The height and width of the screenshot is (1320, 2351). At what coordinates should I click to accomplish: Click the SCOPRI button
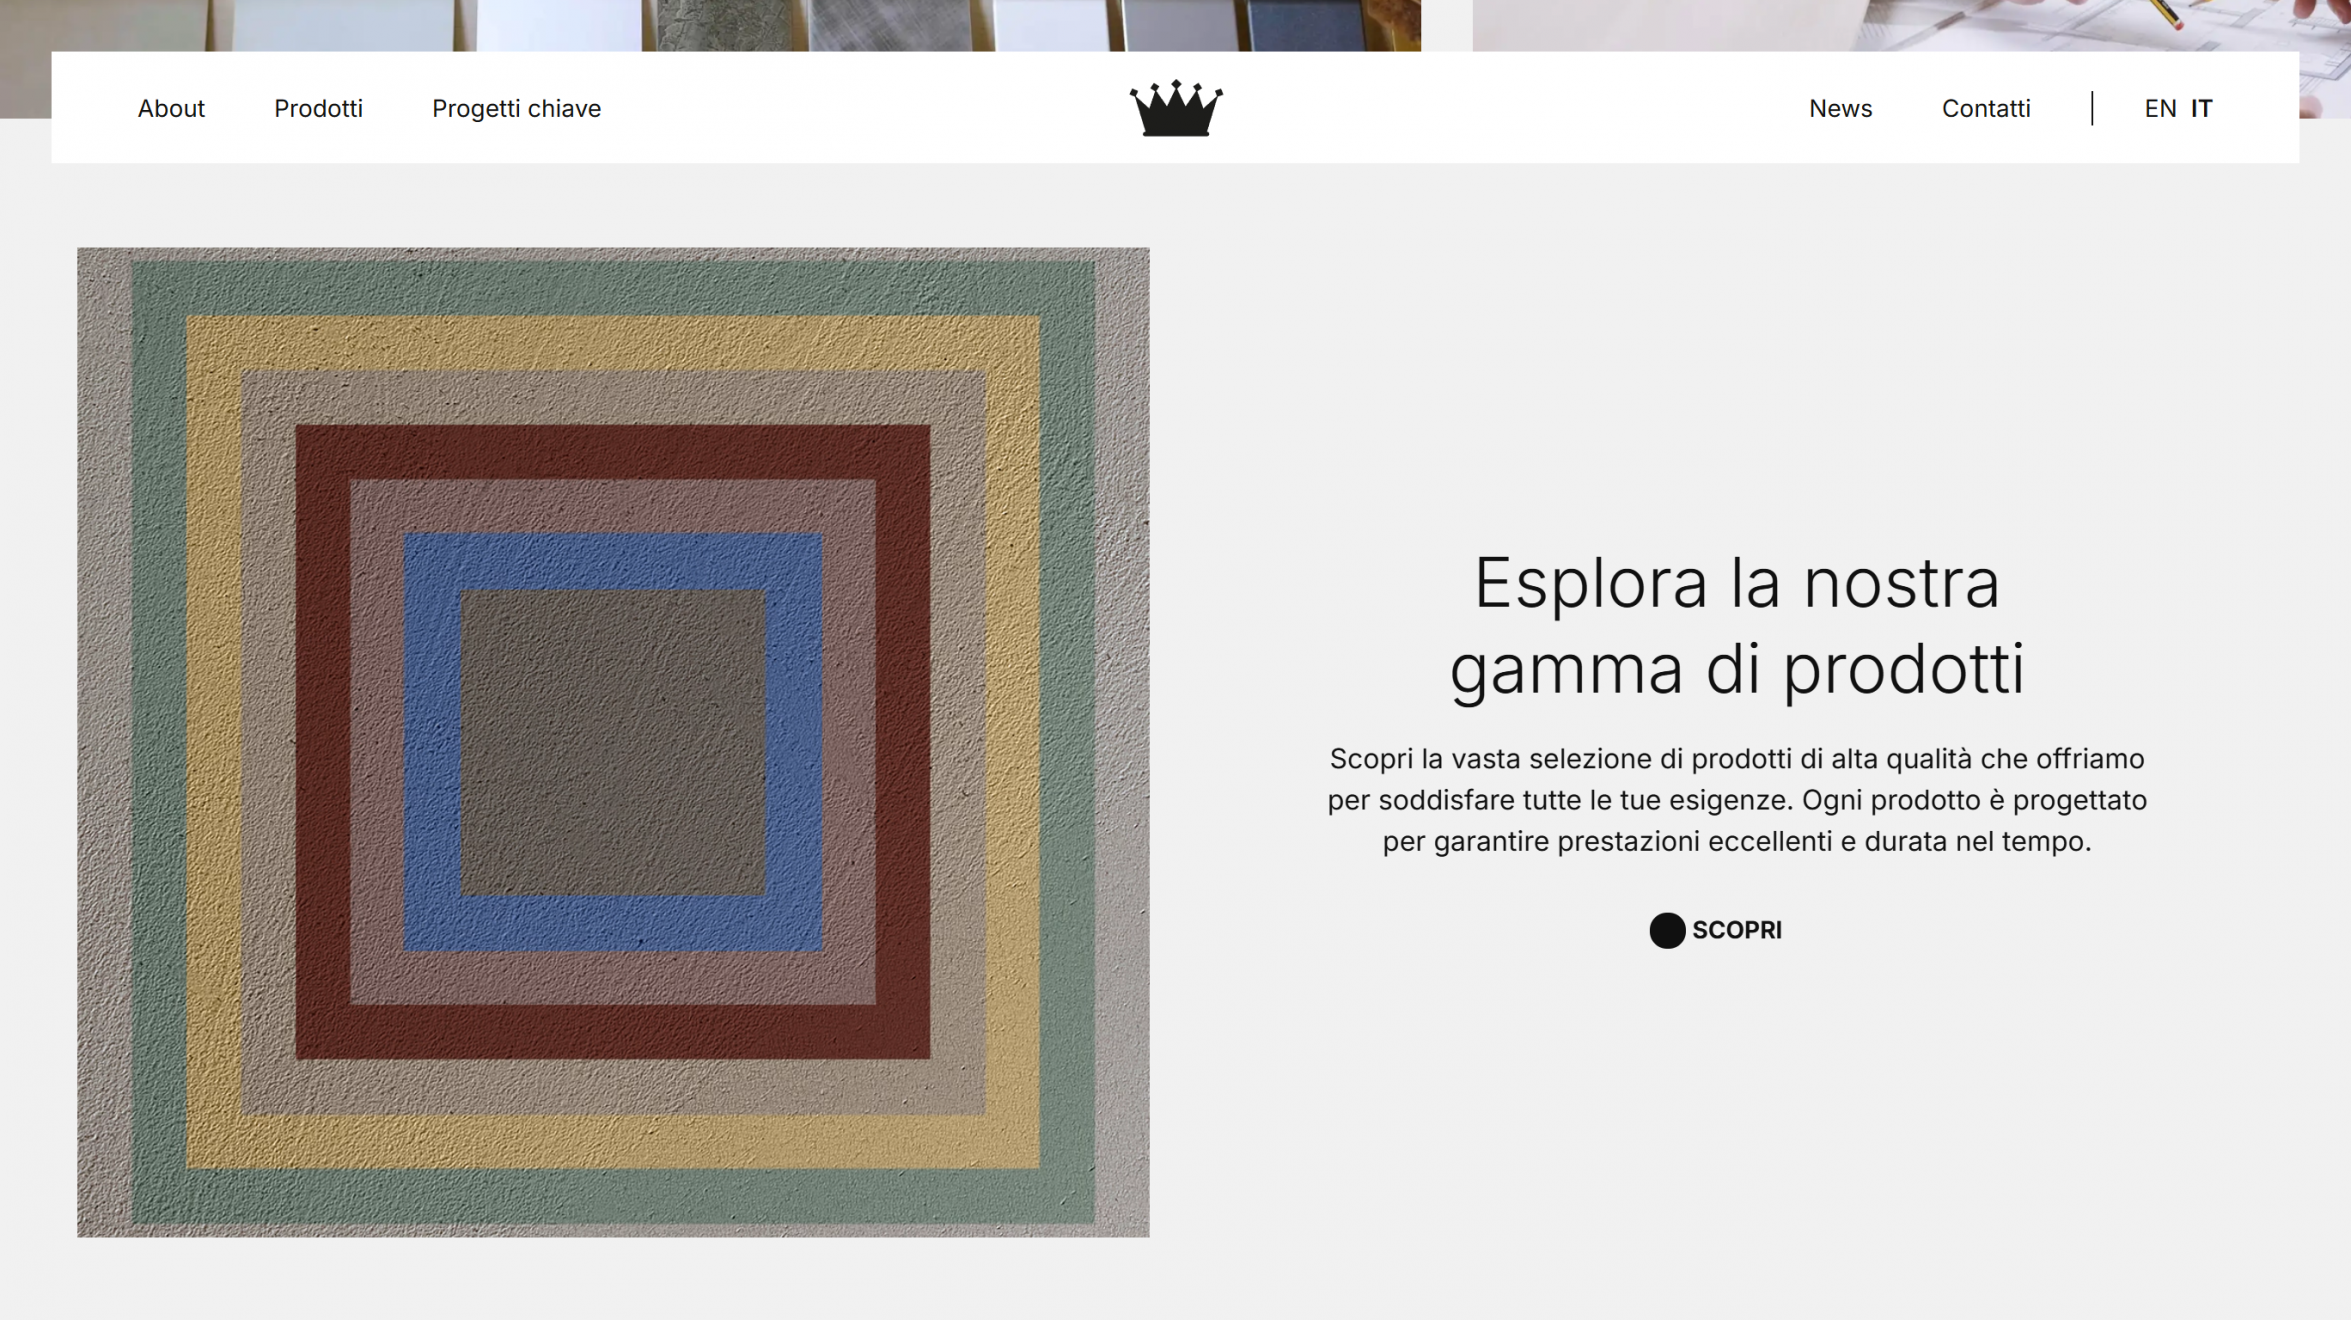(x=1716, y=930)
